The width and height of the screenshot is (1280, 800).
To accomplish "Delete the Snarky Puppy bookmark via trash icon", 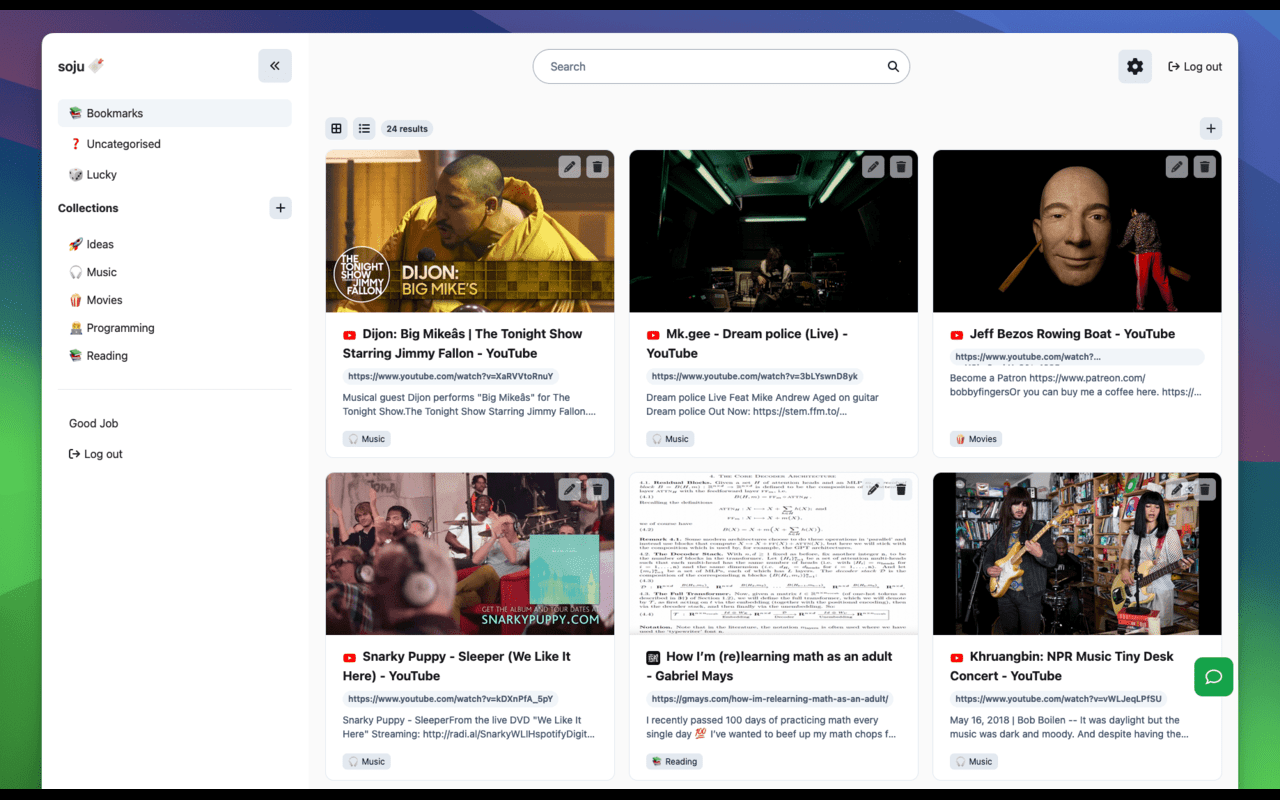I will point(597,489).
